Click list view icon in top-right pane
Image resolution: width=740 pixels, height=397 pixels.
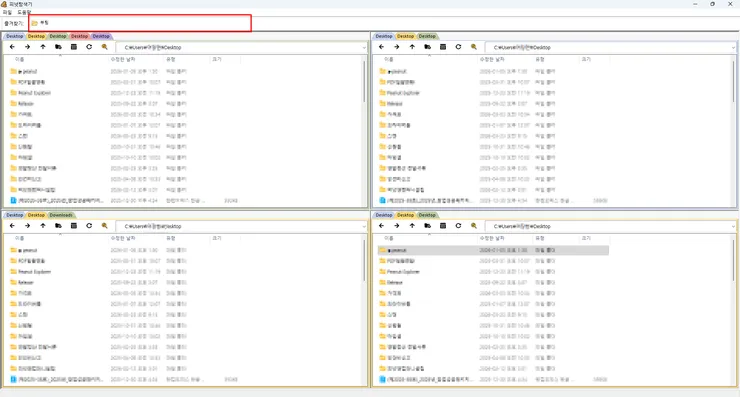tap(443, 47)
